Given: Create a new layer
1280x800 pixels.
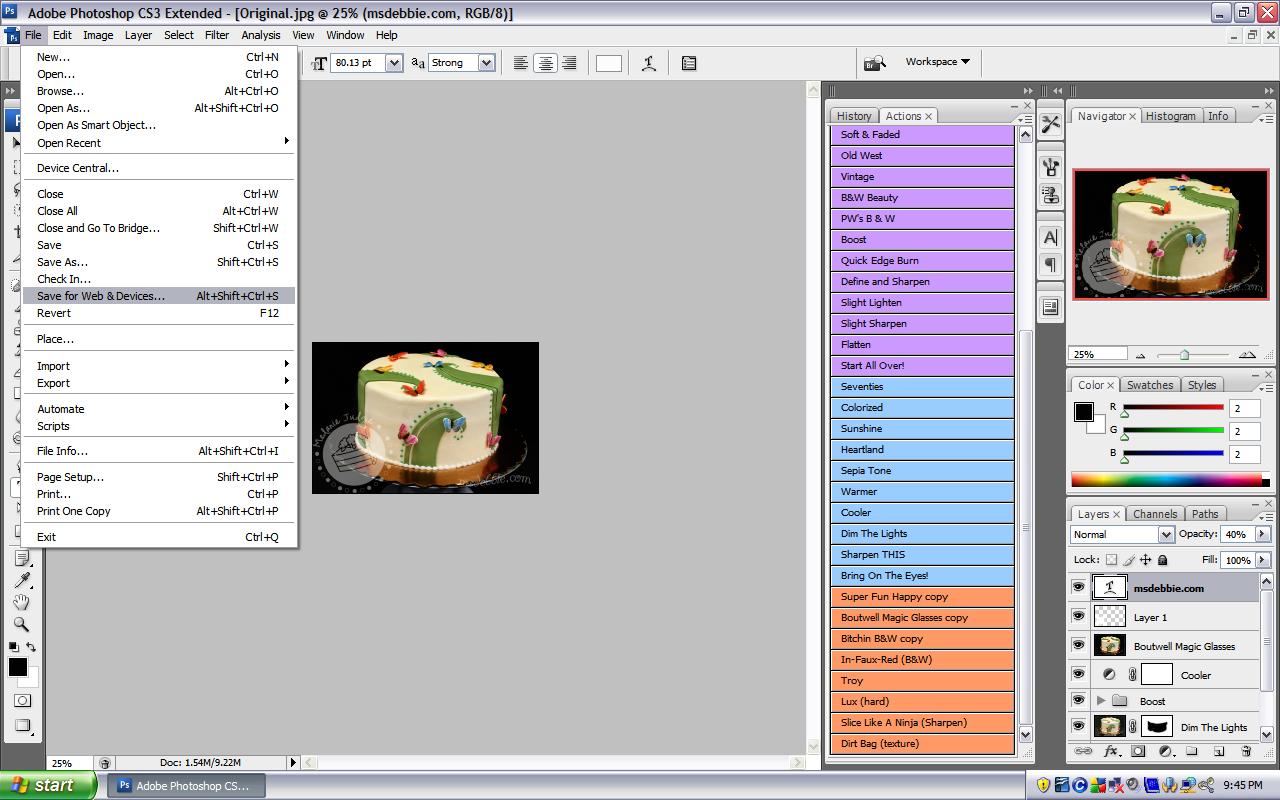Looking at the screenshot, I should point(1219,751).
